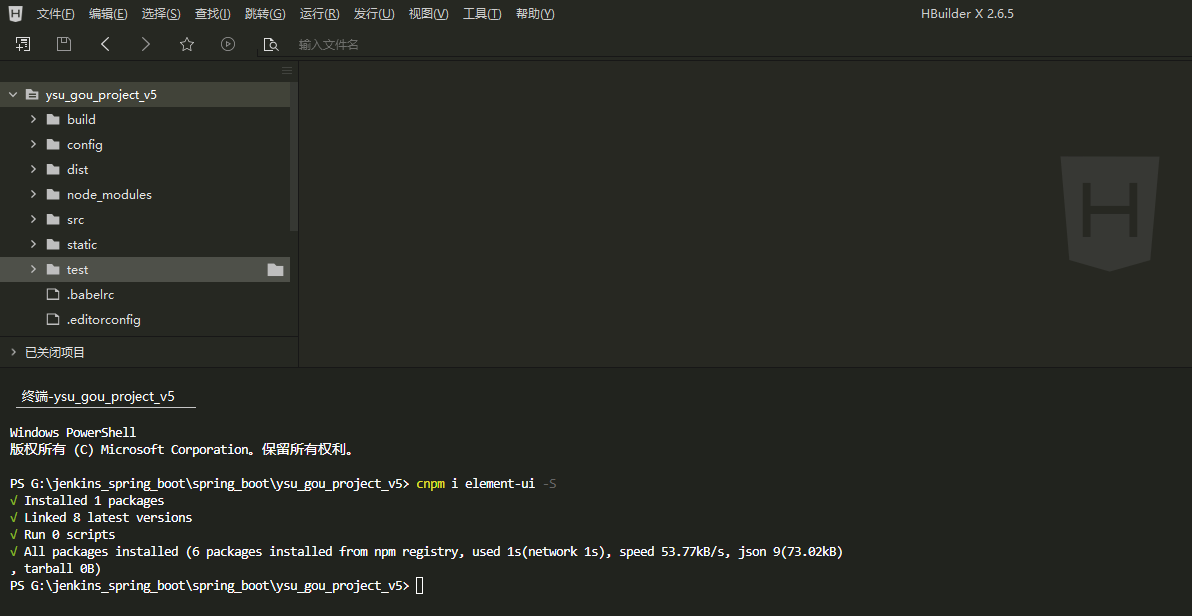Expand the src folder chevron
Viewport: 1192px width, 616px height.
point(33,220)
